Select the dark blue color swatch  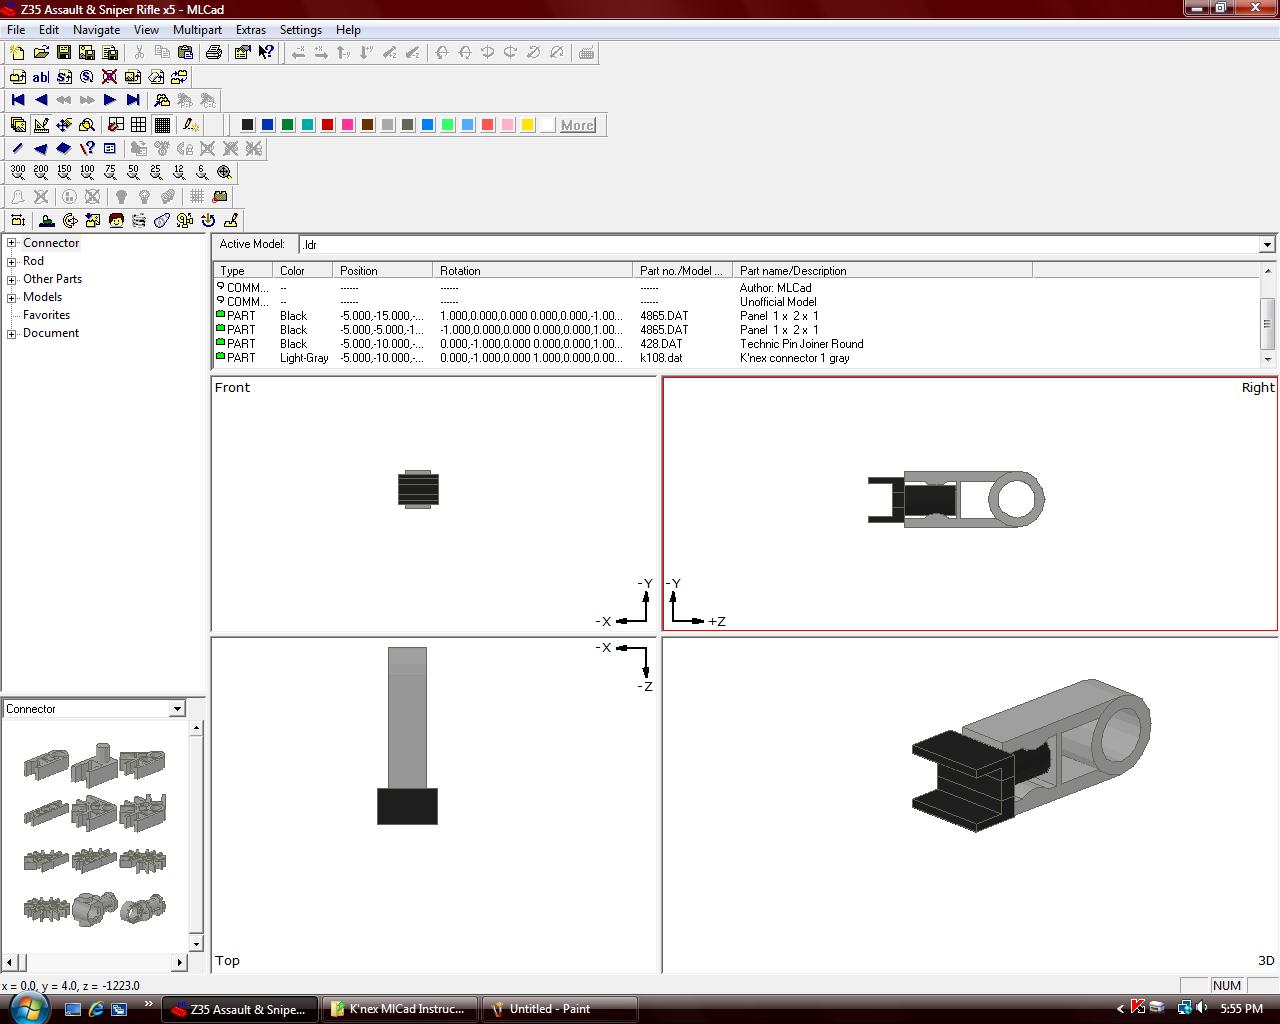coord(268,125)
